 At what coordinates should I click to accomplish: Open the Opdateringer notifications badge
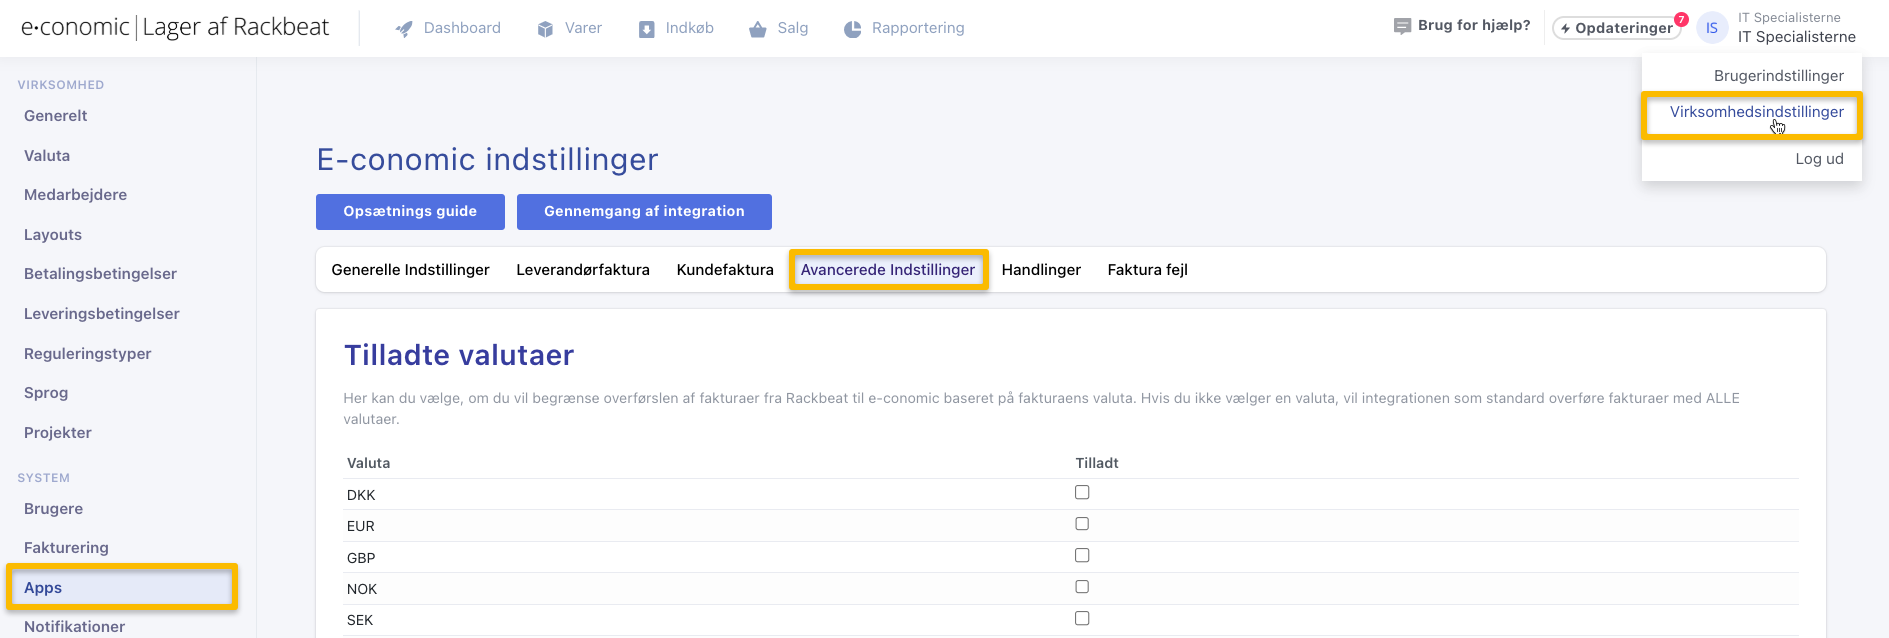[x=1681, y=19]
